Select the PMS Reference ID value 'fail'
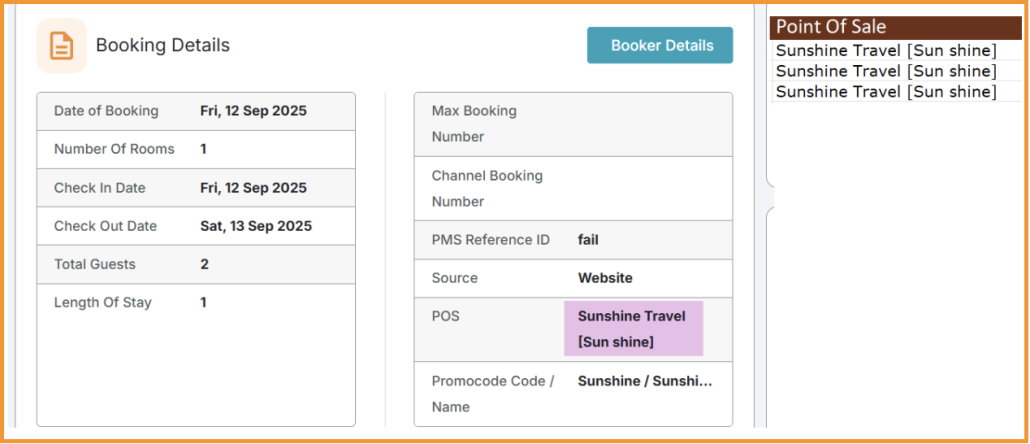Image resolution: width=1030 pixels, height=444 pixels. coord(588,240)
